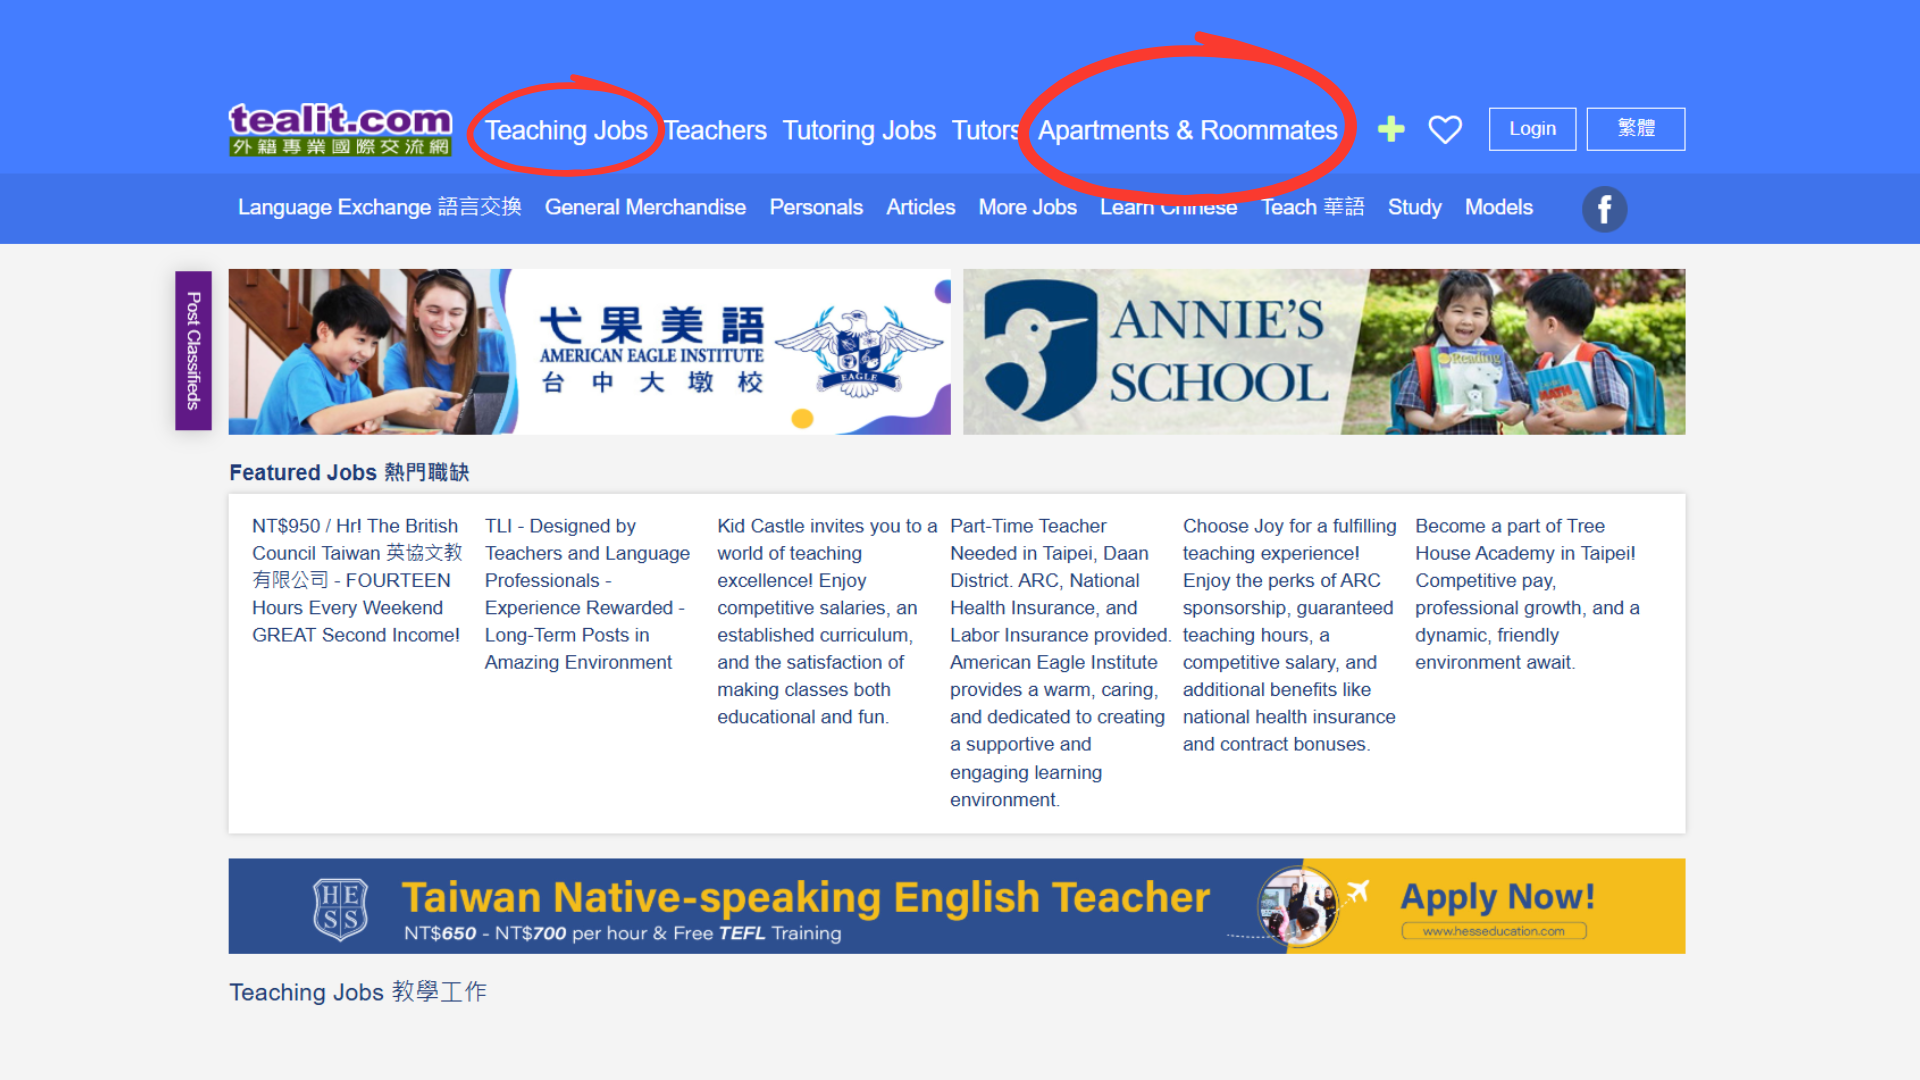Screen dimensions: 1920x1080
Task: Click the green plus post icon
Action: [1390, 129]
